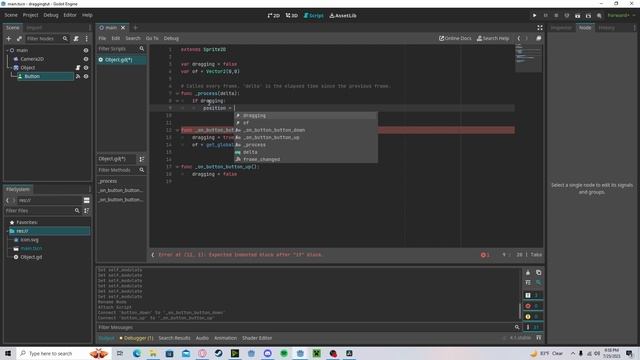Open the Go To menu
The height and width of the screenshot is (360, 640).
coord(152,38)
